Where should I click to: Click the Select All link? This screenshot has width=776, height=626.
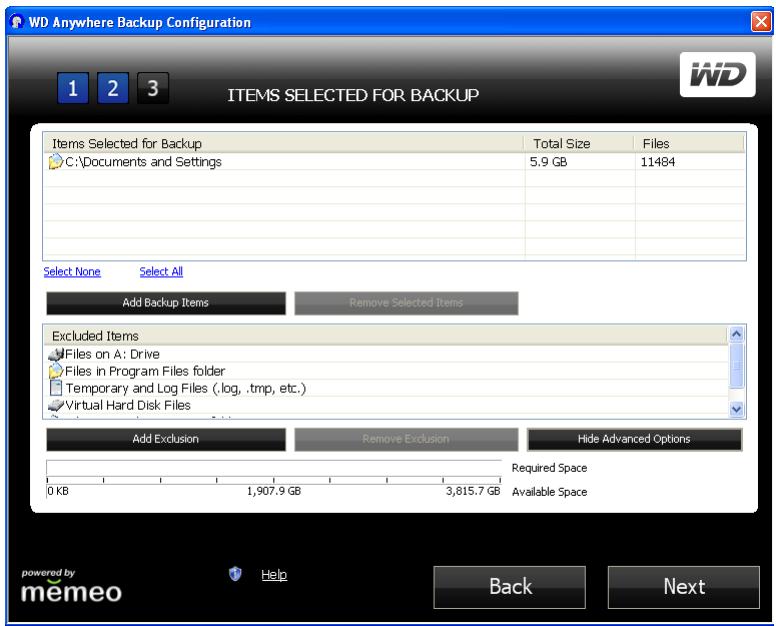(161, 272)
